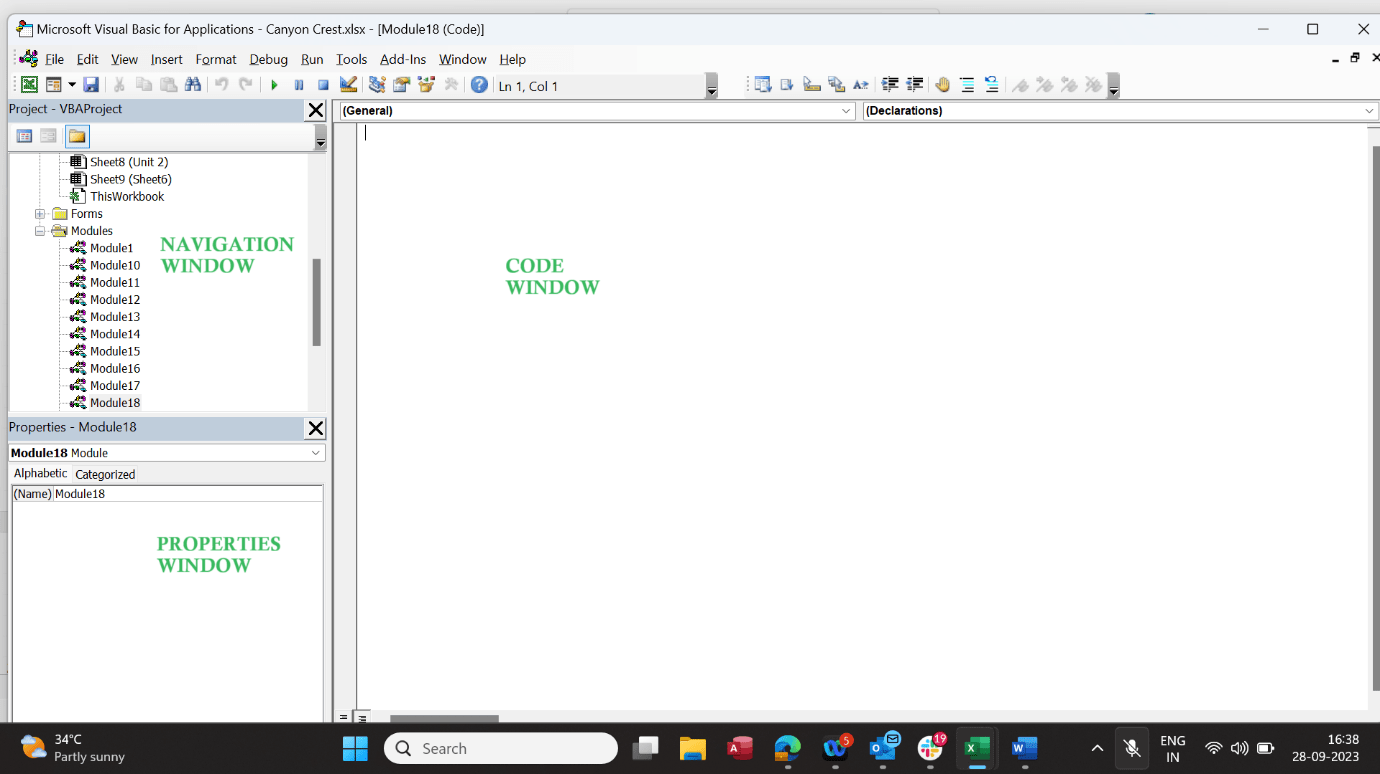Run the macro with Run Sub button
The width and height of the screenshot is (1380, 774).
(274, 84)
